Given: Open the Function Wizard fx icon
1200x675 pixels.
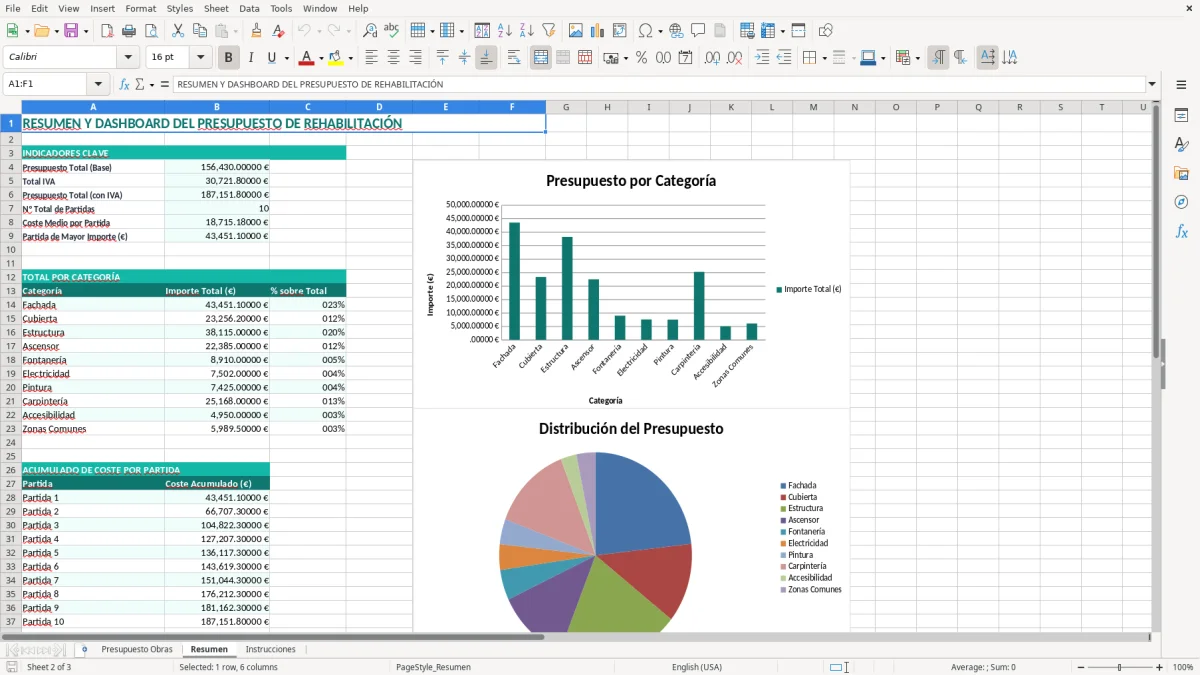Looking at the screenshot, I should point(124,85).
